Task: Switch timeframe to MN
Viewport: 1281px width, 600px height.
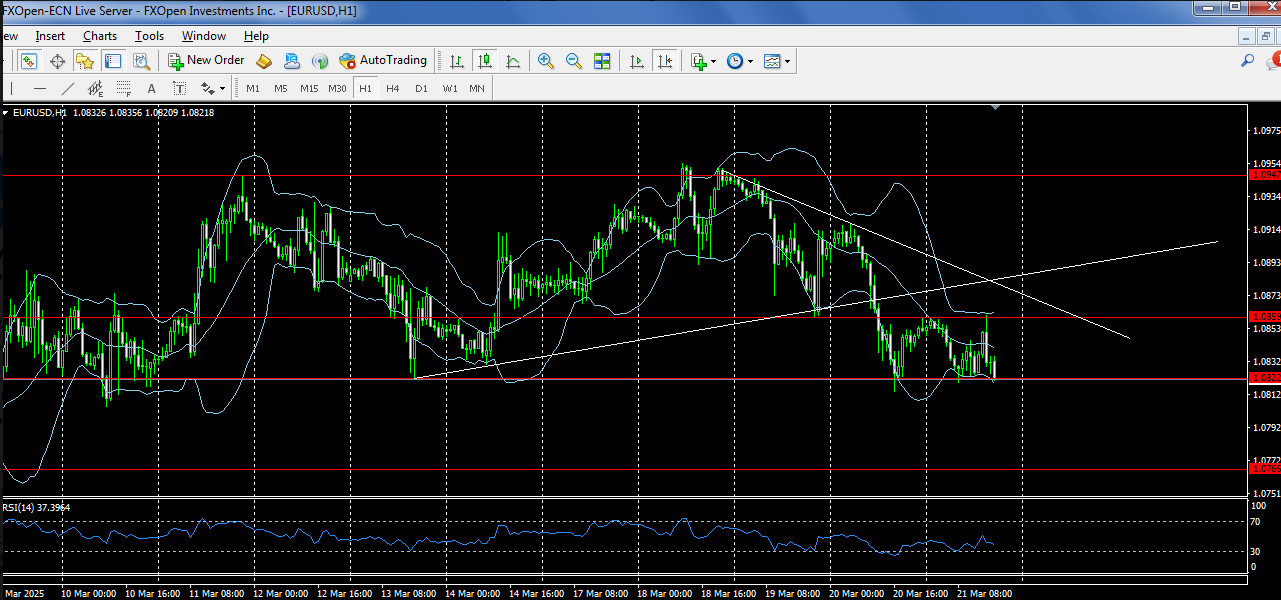Action: pyautogui.click(x=477, y=88)
